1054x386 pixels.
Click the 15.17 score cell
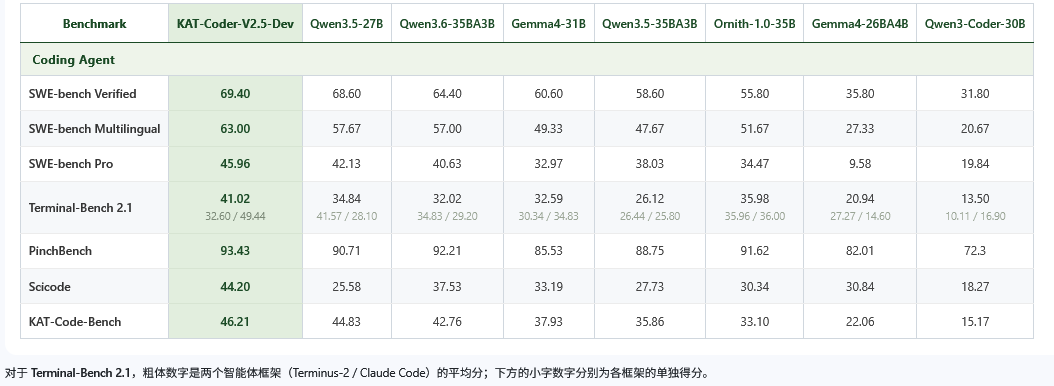pyautogui.click(x=975, y=321)
